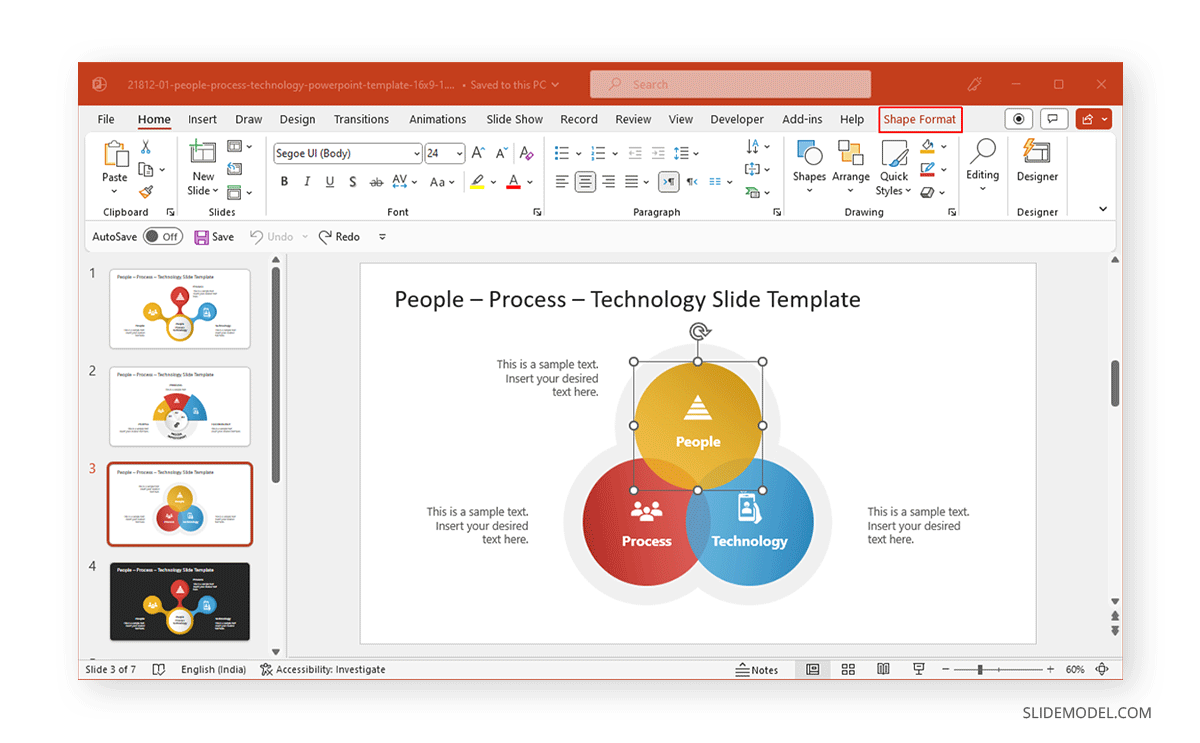Switch to Slide Sorter view in status bar
This screenshot has height=743, width=1200.
pyautogui.click(x=848, y=669)
